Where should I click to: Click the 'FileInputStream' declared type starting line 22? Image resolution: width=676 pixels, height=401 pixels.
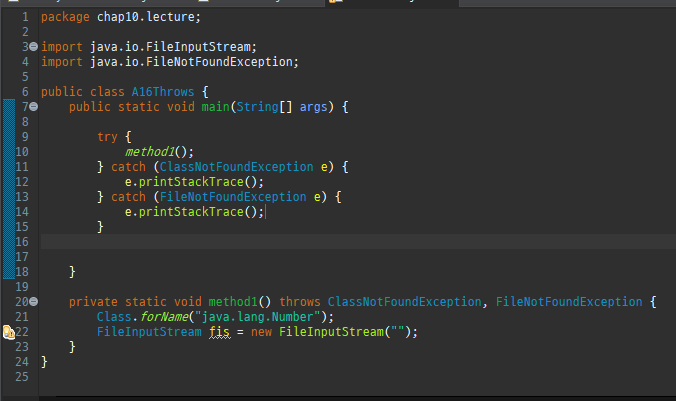(149, 332)
